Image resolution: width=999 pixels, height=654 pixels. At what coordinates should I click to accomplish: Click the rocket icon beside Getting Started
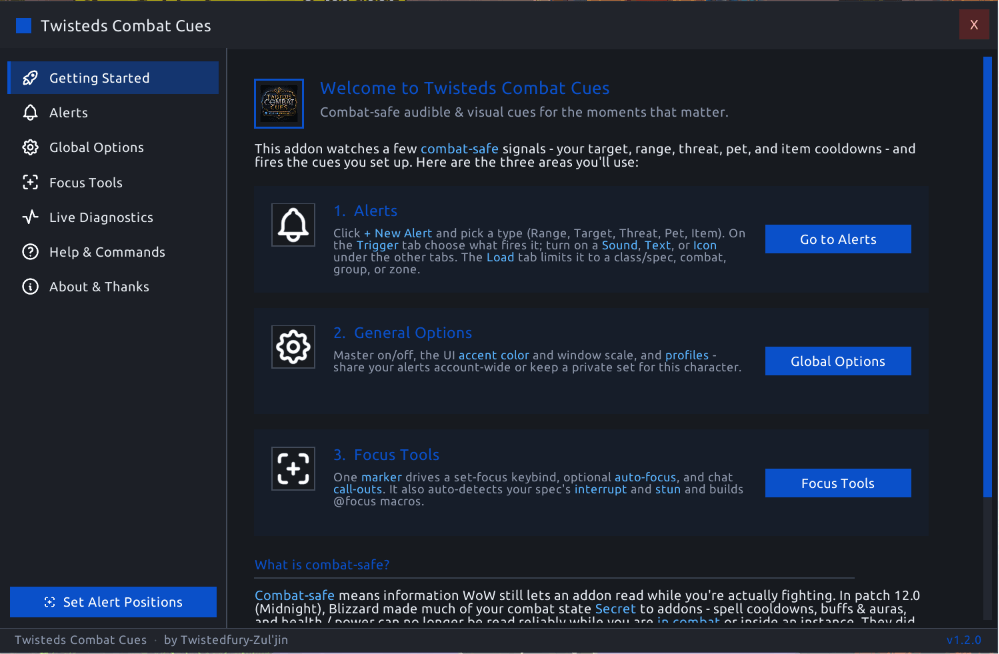click(x=30, y=78)
